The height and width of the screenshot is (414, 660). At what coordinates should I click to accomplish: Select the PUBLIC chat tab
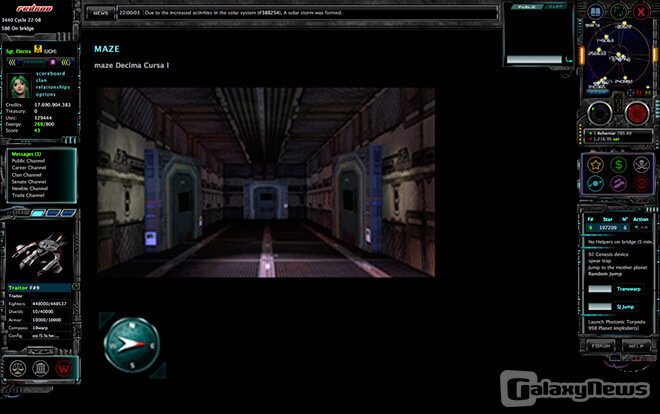point(526,7)
